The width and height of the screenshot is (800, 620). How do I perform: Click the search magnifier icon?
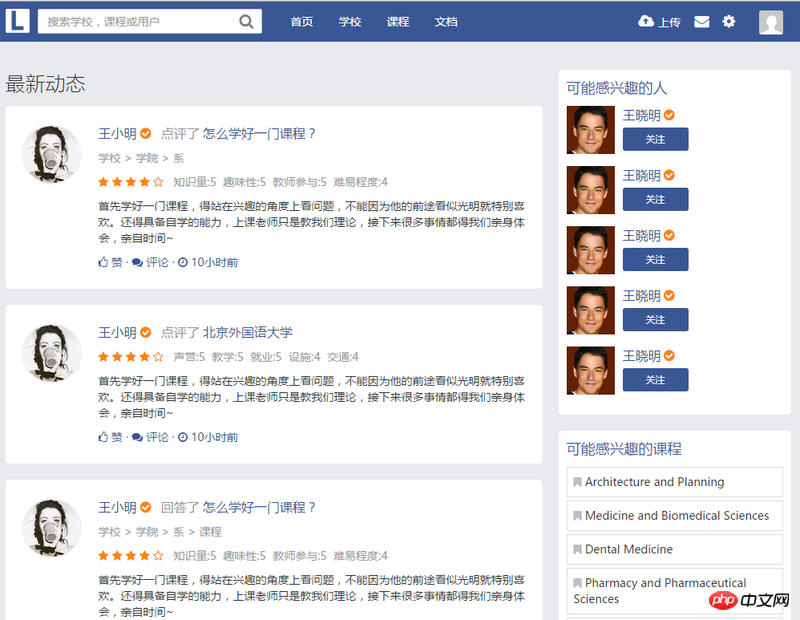pos(246,21)
